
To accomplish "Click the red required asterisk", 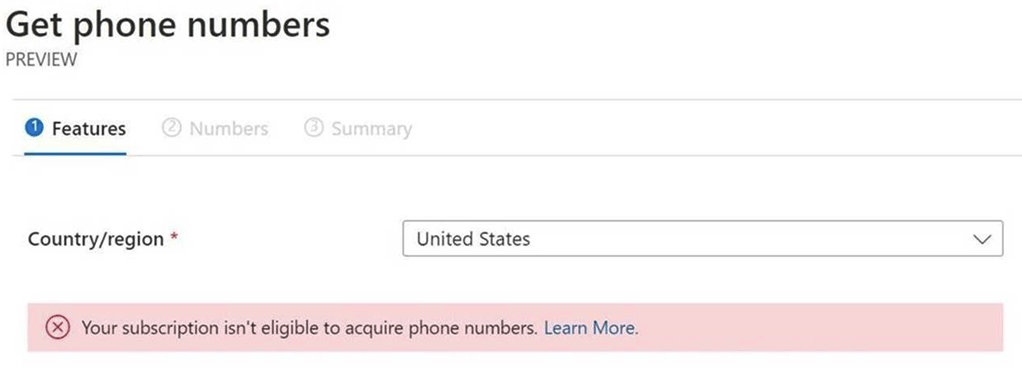I will point(174,237).
